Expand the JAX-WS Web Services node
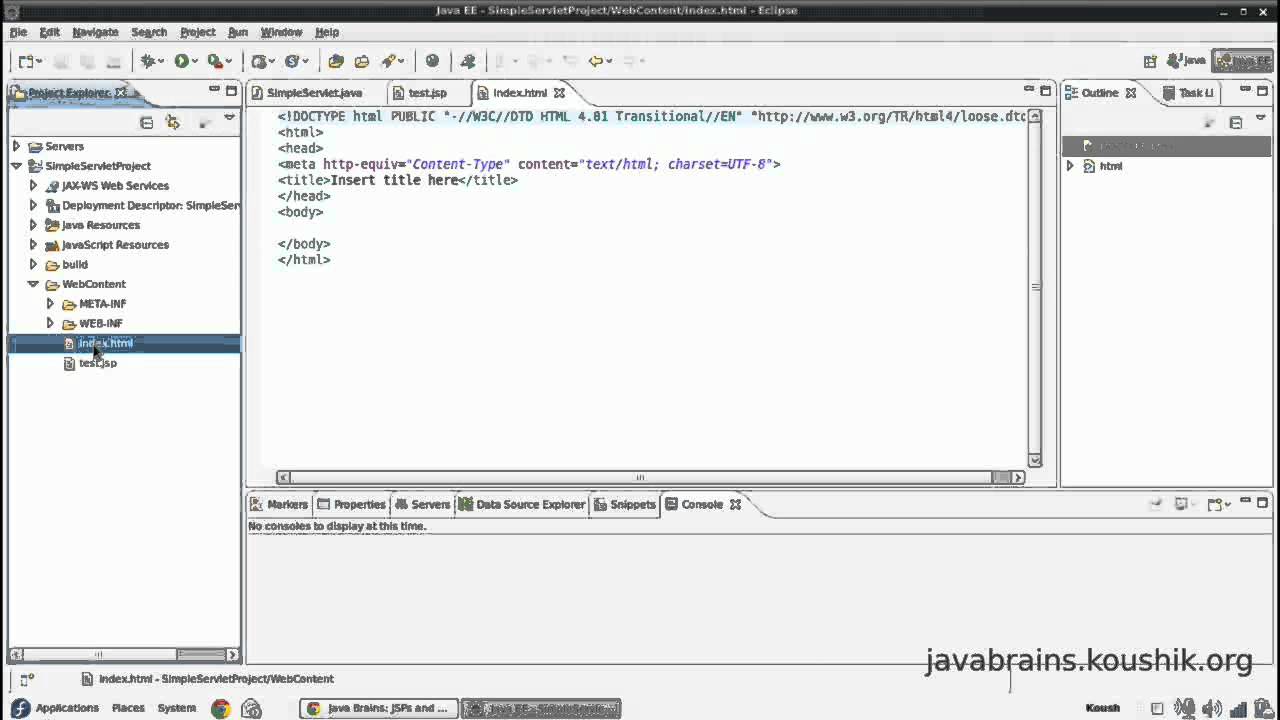Viewport: 1280px width, 720px height. click(x=33, y=186)
